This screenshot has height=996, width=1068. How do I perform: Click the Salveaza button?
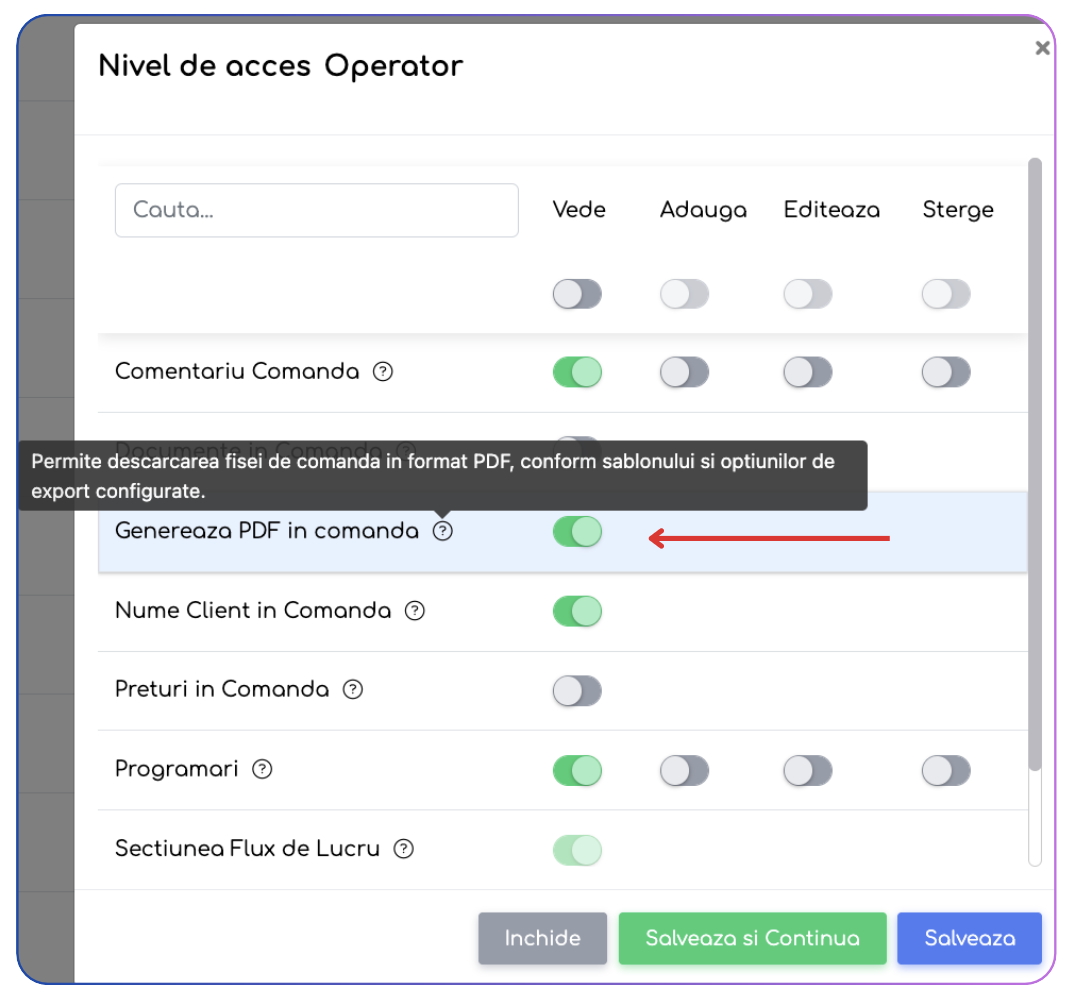click(x=969, y=938)
